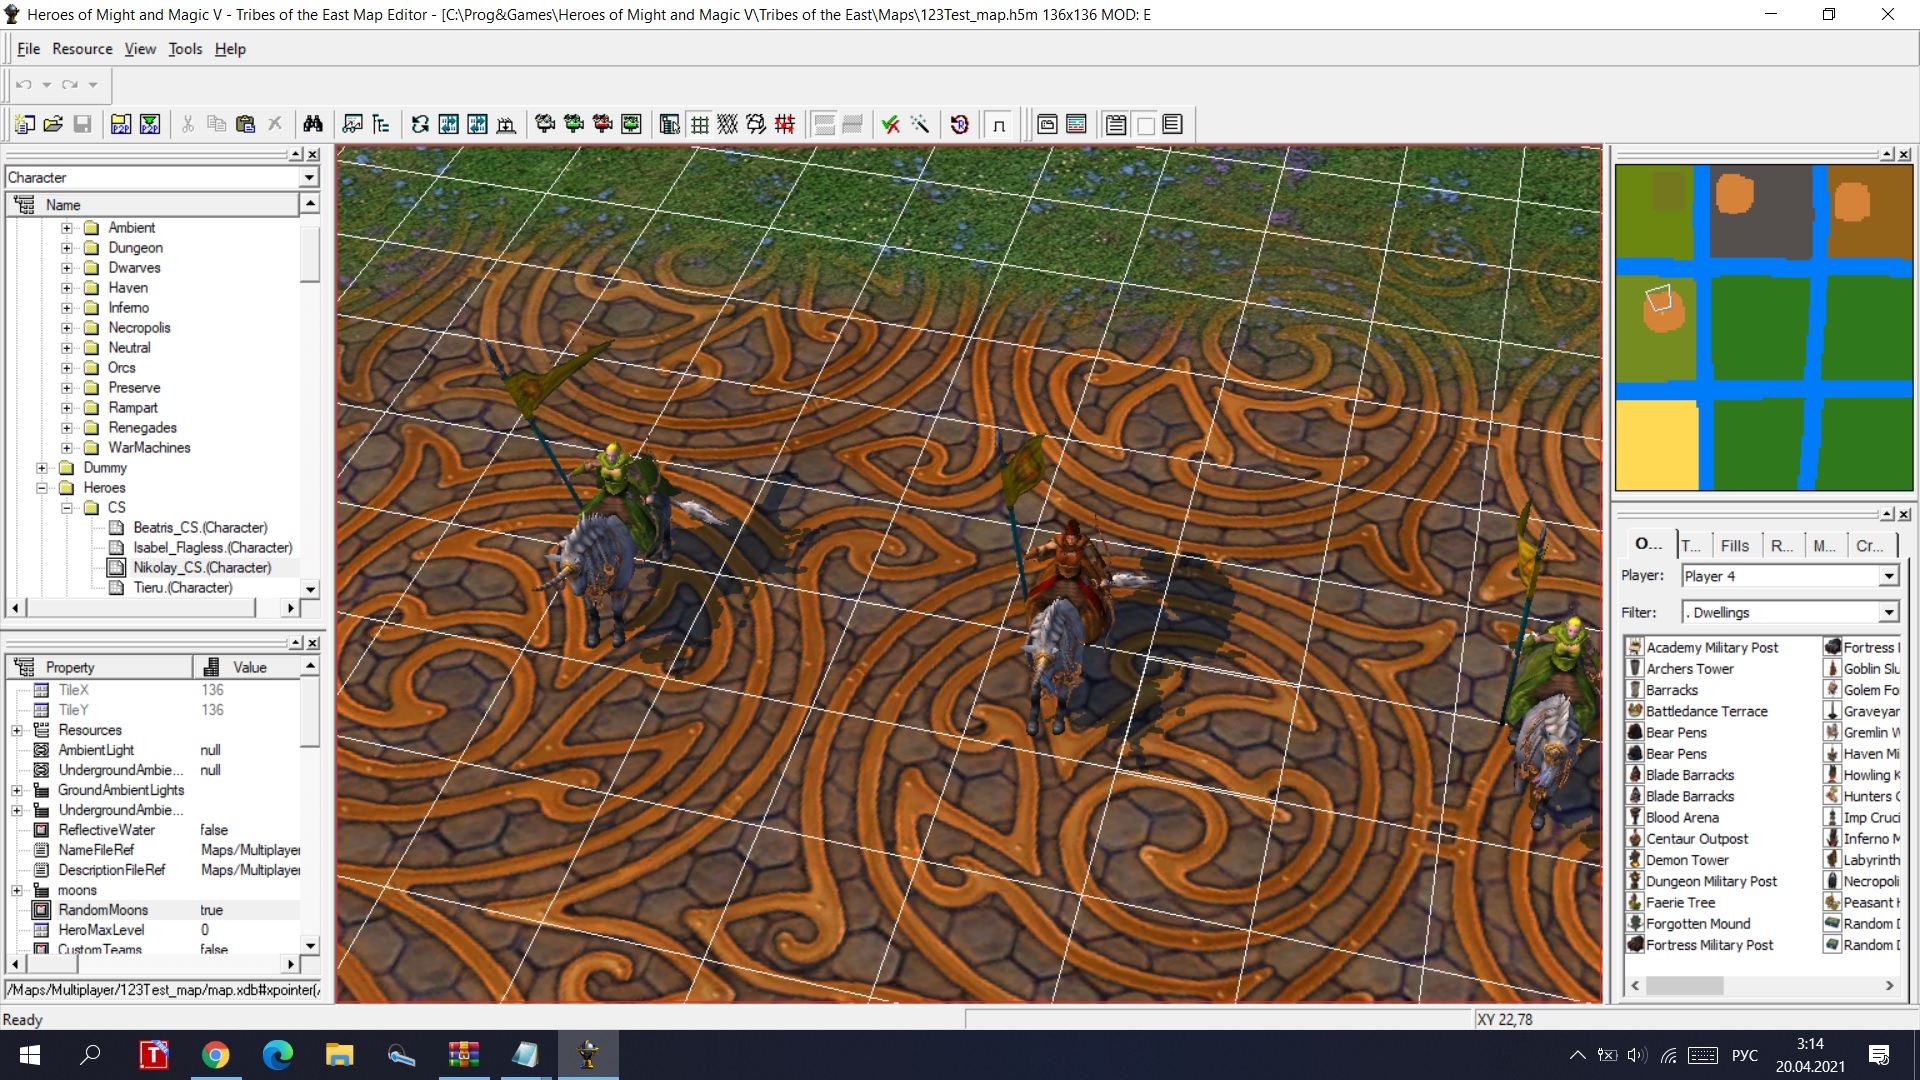Open the View menu
Screen dimensions: 1920x1080
coord(140,49)
